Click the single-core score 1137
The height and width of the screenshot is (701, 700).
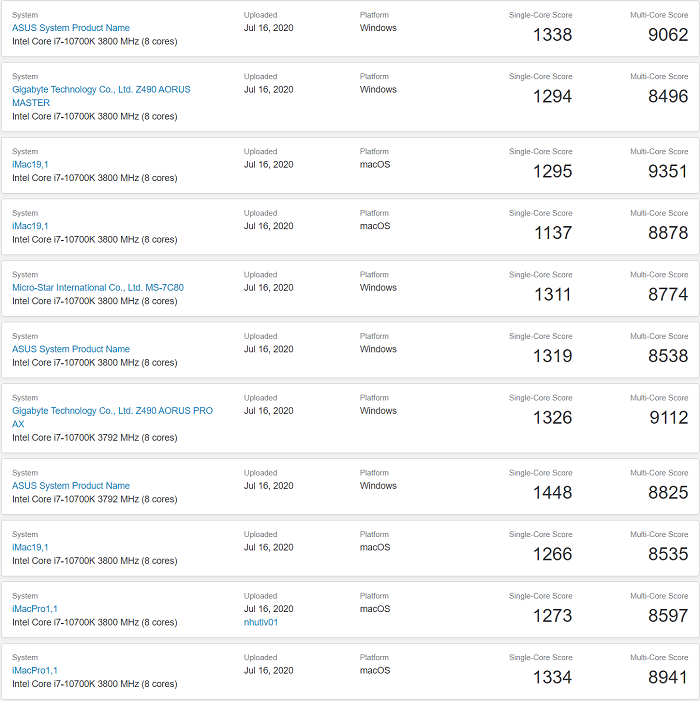tap(553, 233)
